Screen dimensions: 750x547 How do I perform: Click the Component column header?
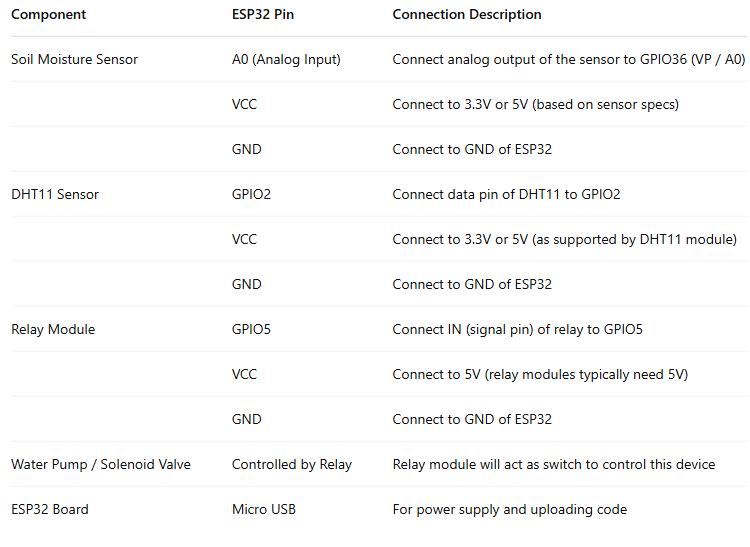tap(49, 15)
